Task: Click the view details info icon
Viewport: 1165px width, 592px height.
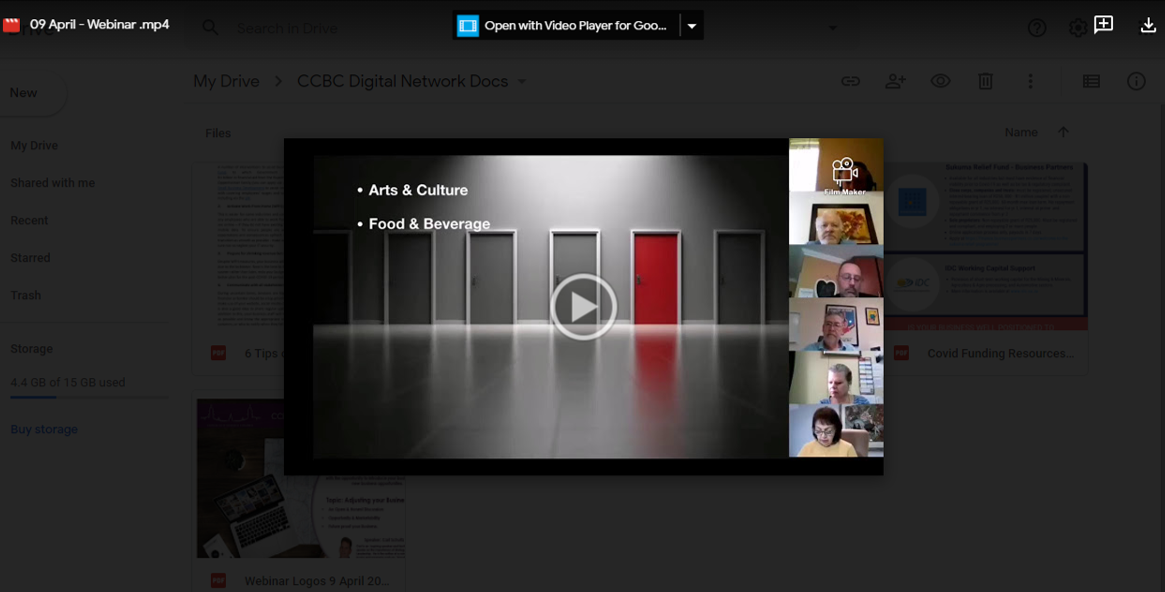Action: point(1136,82)
